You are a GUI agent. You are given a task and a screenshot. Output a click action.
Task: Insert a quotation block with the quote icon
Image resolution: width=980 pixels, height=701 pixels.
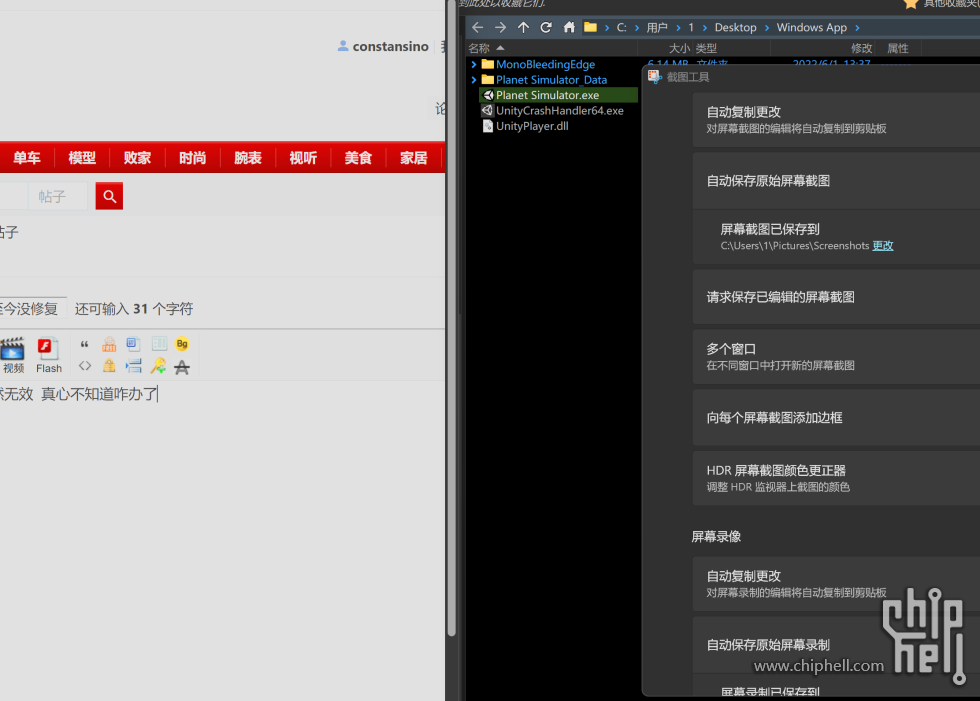click(x=85, y=343)
